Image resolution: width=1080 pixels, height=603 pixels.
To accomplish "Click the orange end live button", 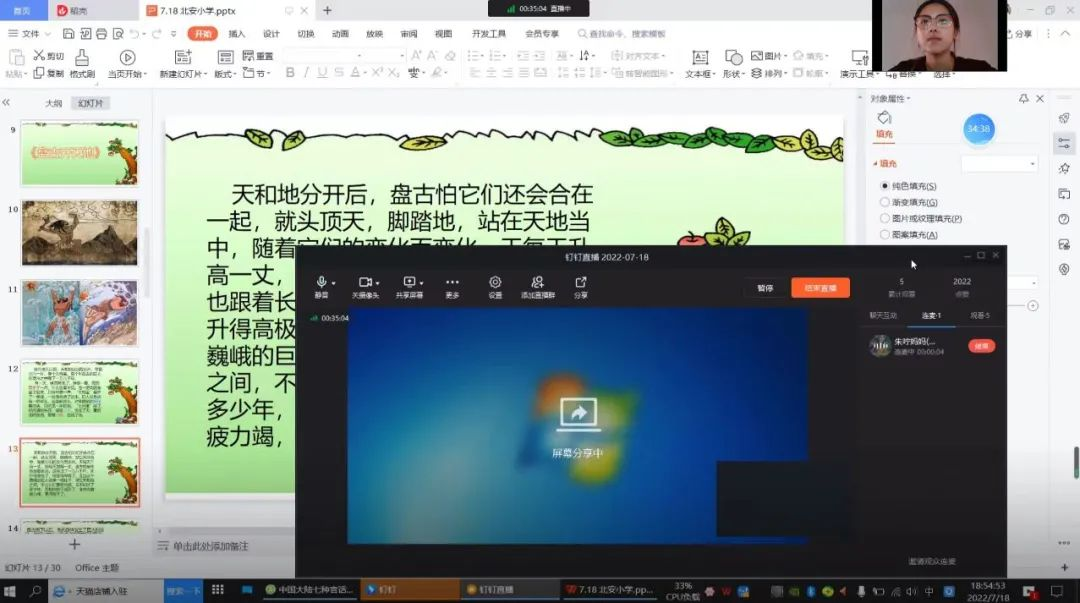I will coord(820,288).
